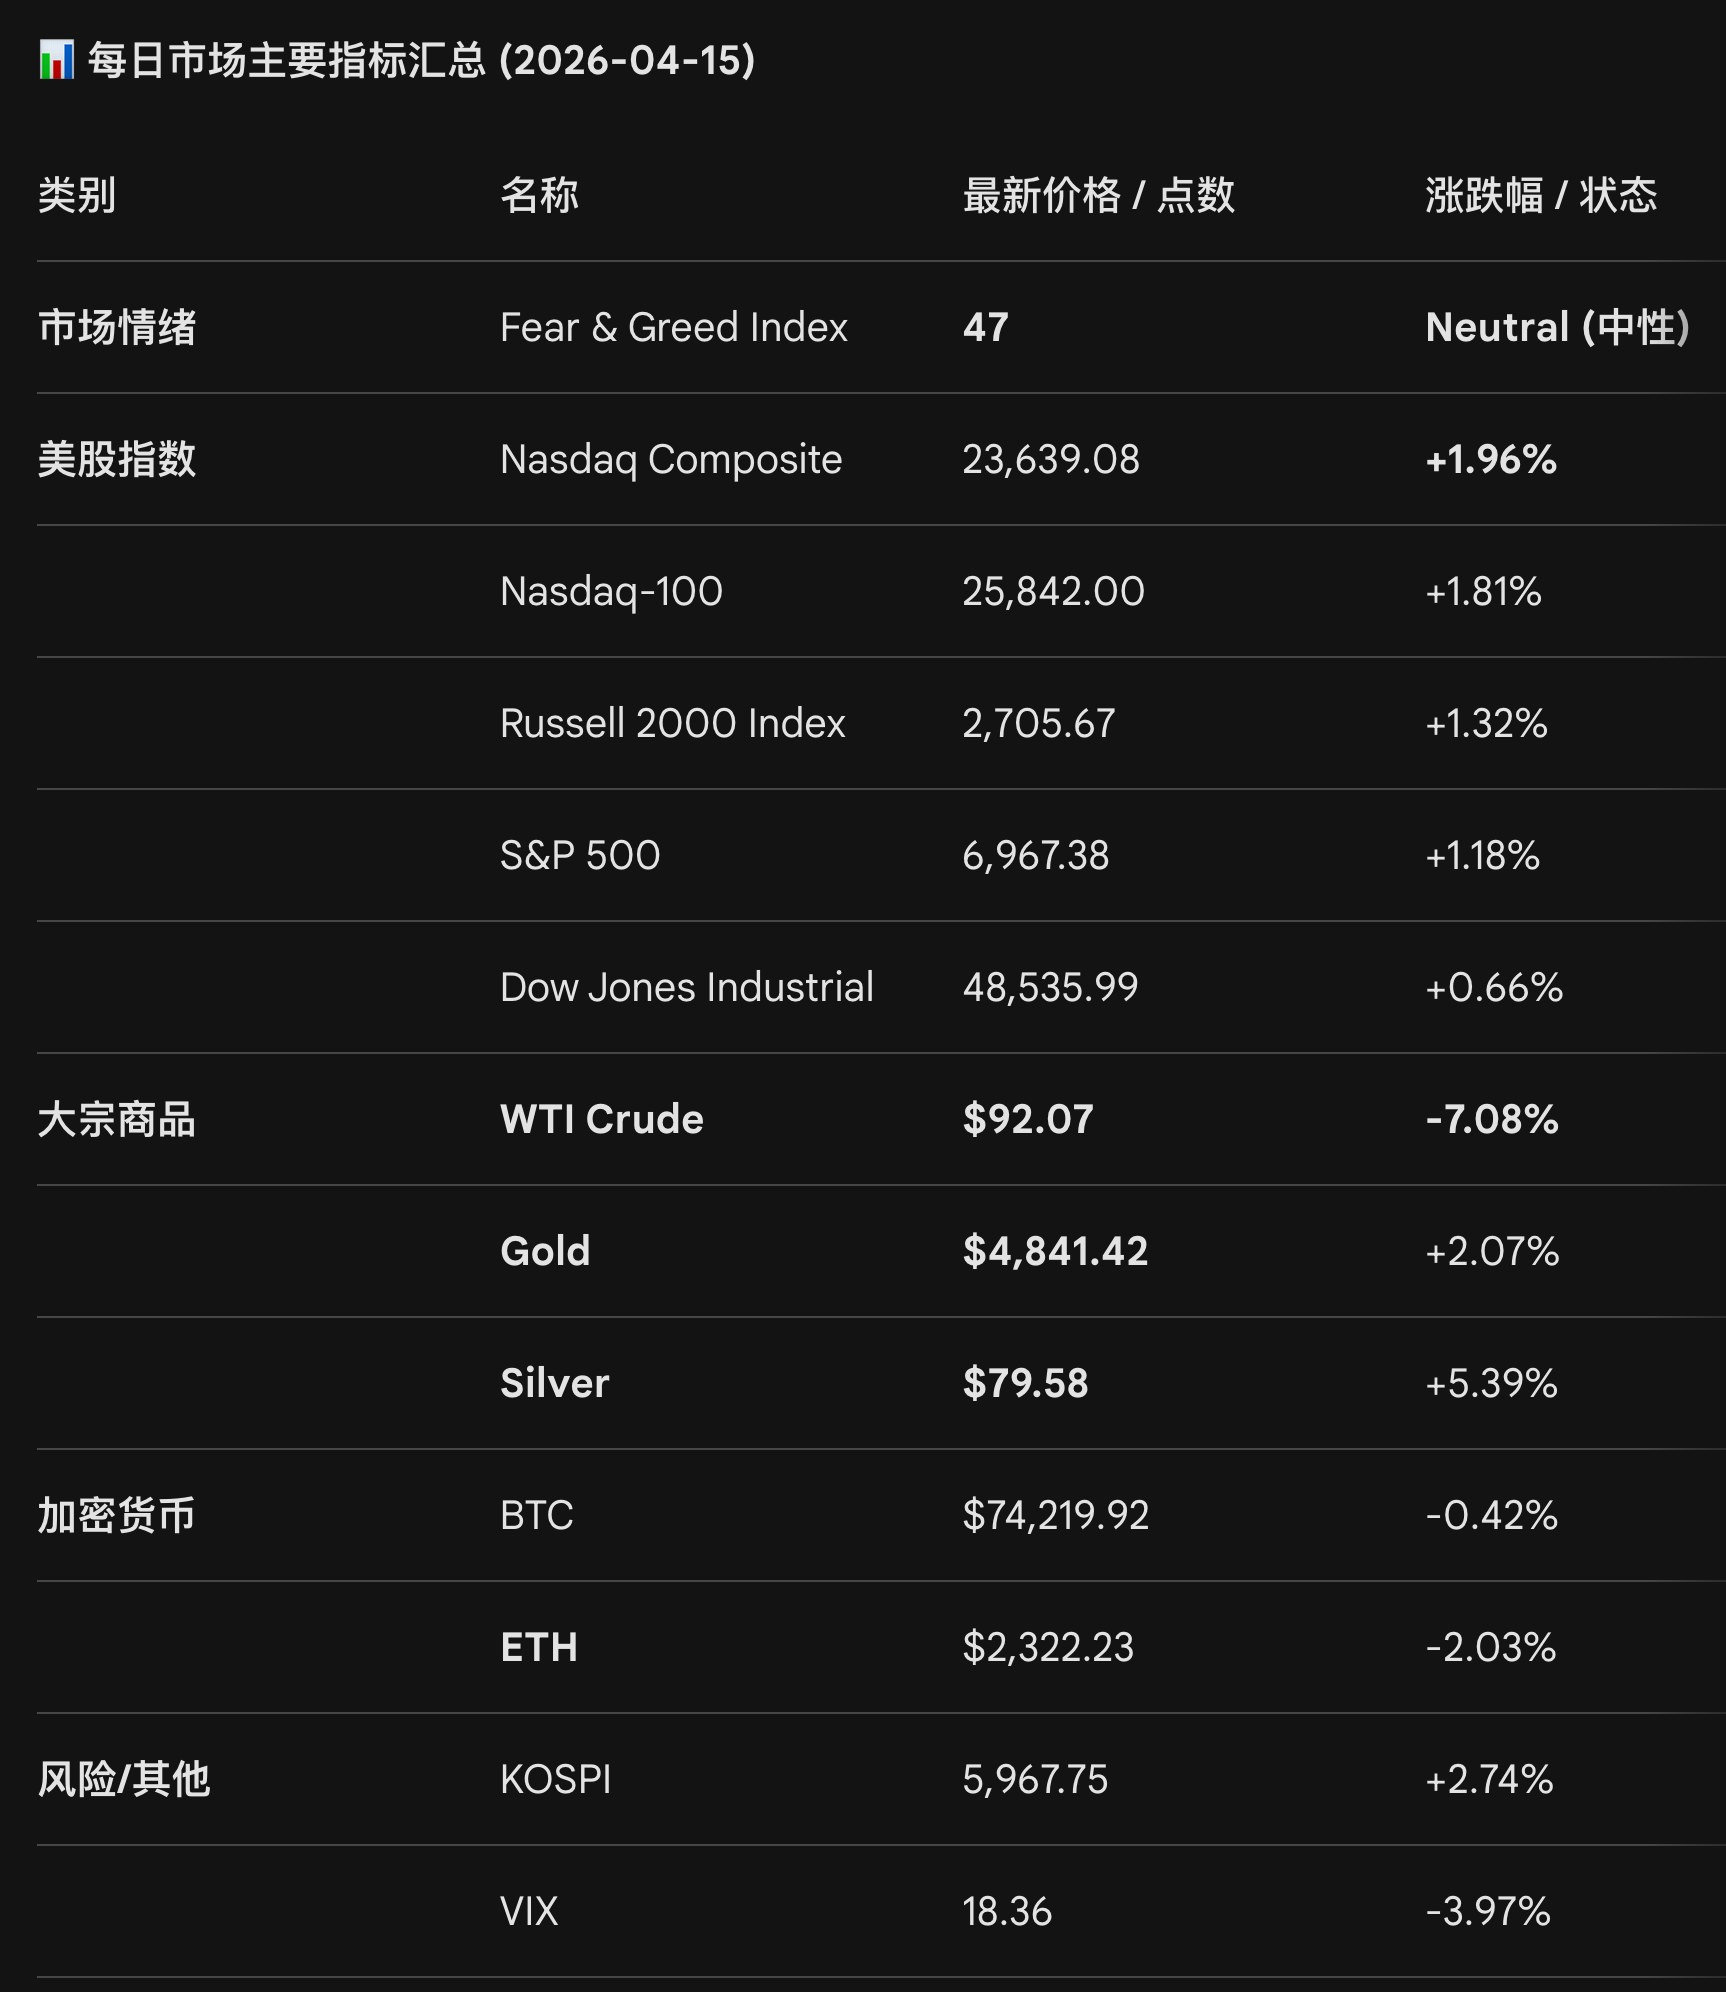The image size is (1726, 1992).
Task: Click the ETH name cell
Action: point(539,1647)
